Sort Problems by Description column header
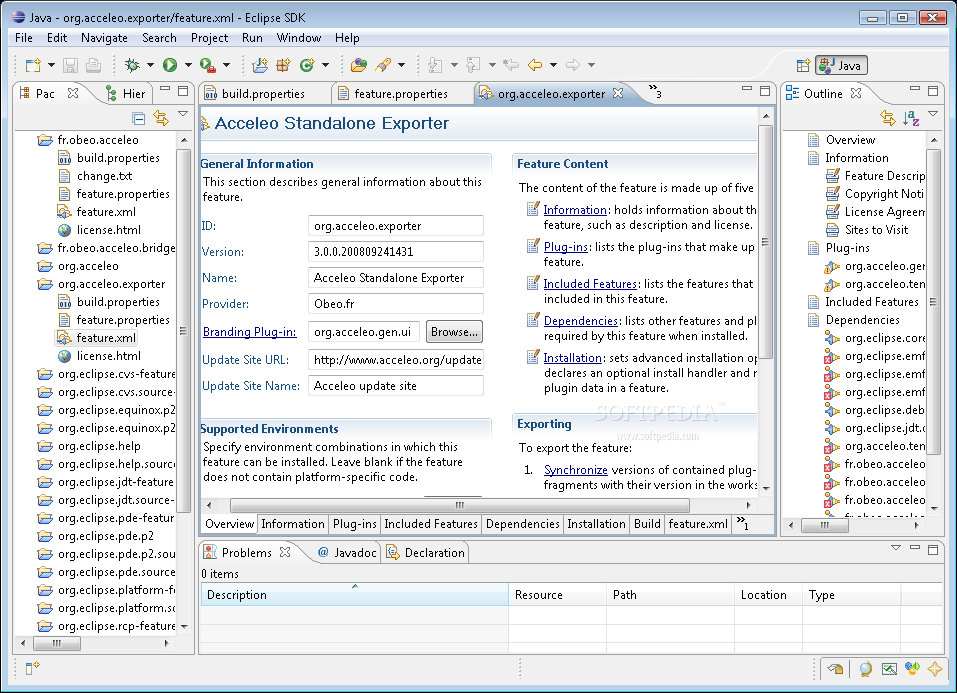The width and height of the screenshot is (957, 693). [x=355, y=595]
